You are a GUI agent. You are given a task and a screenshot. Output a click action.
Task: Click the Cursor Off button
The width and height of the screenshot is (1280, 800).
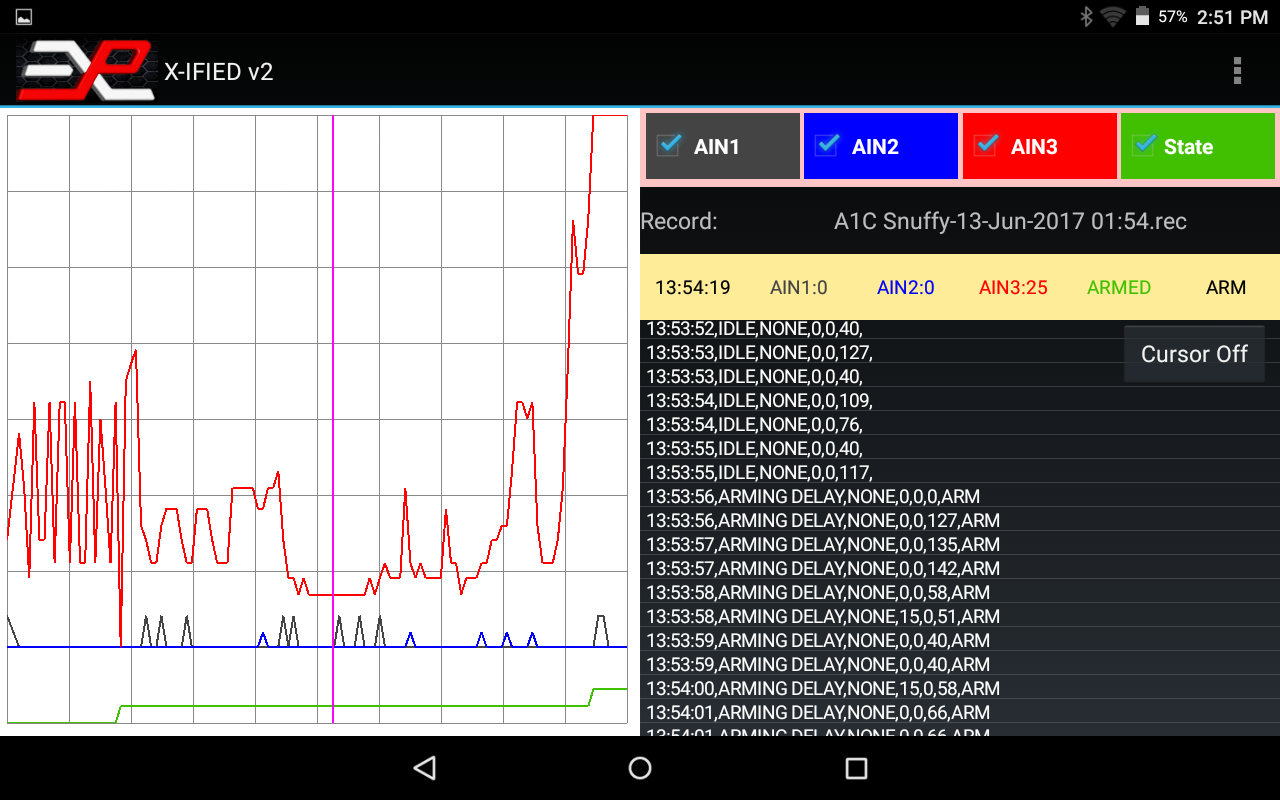(x=1194, y=354)
